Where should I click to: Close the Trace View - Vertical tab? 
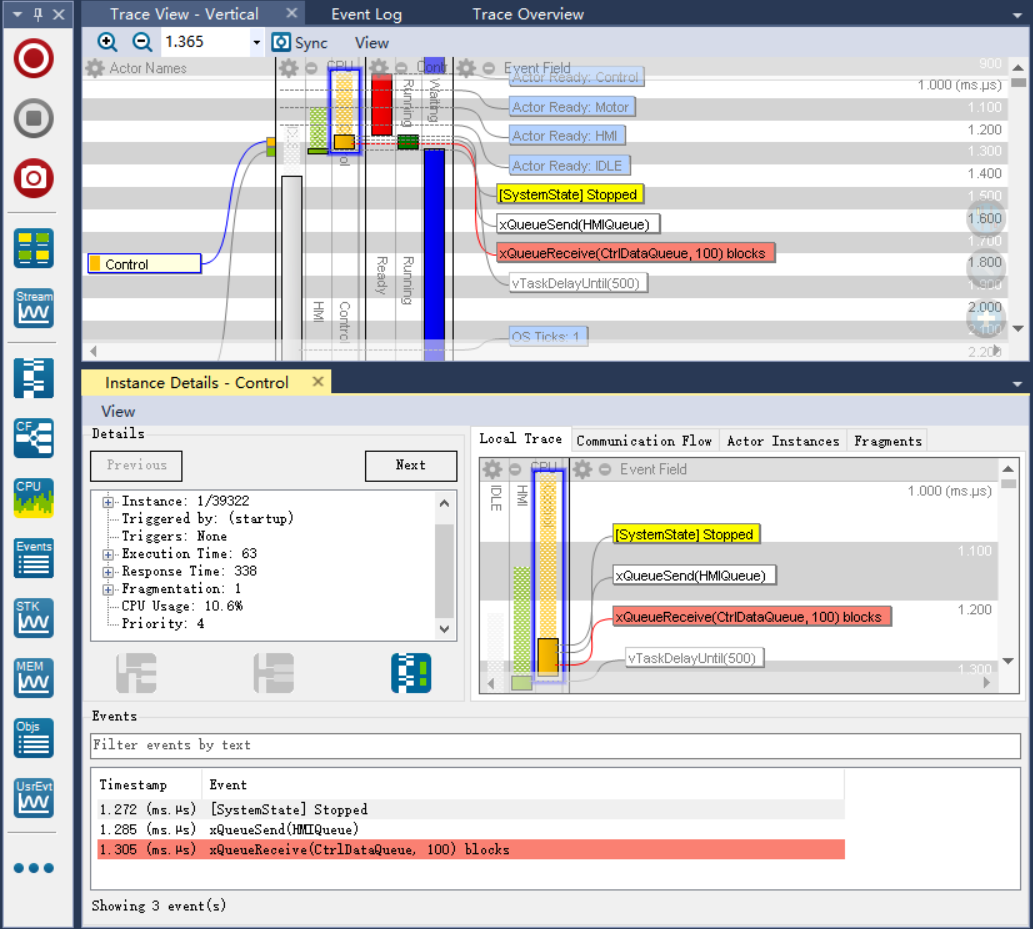[292, 13]
